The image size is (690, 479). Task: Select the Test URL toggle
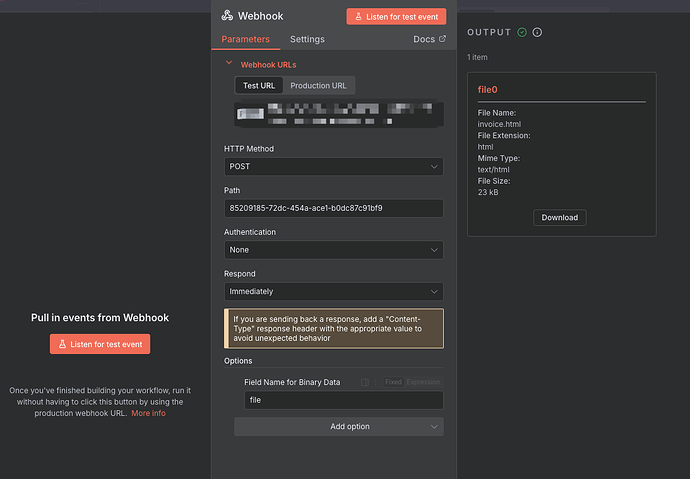(259, 86)
